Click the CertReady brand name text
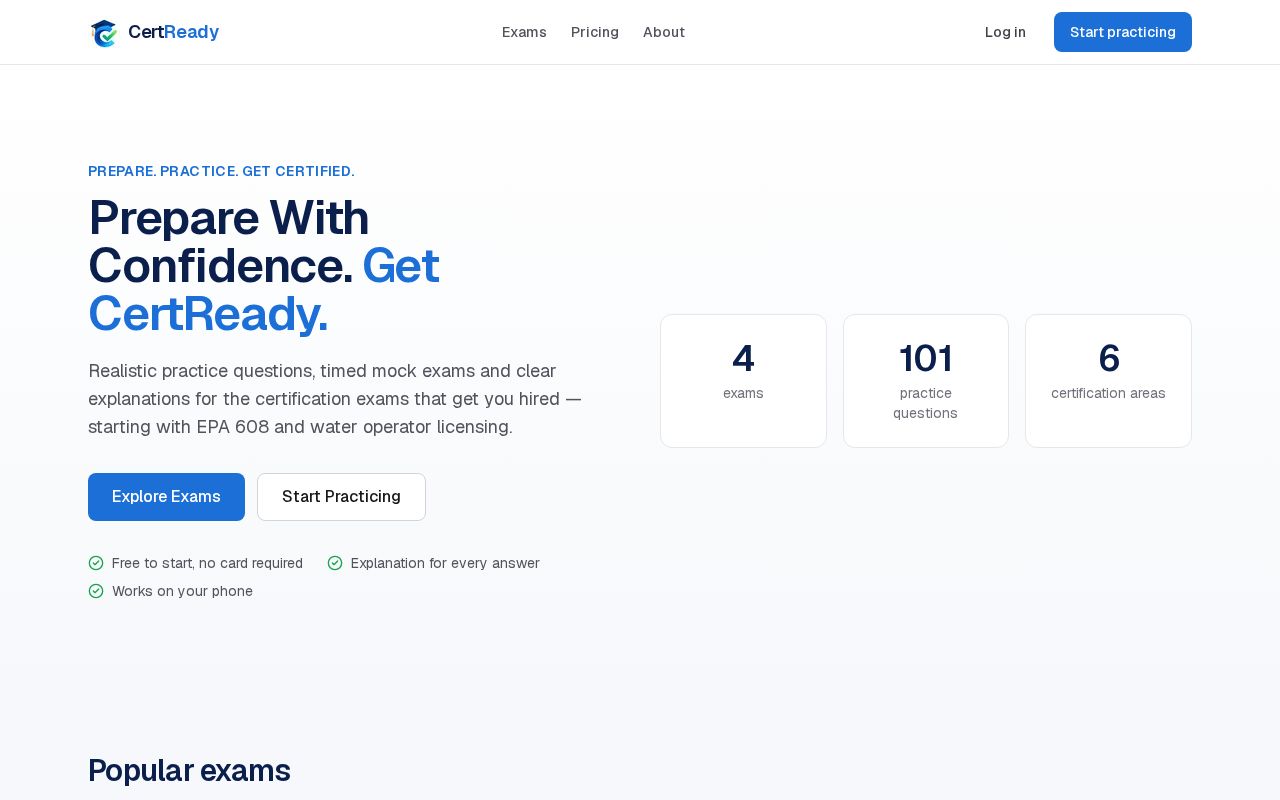The width and height of the screenshot is (1280, 800). (x=173, y=32)
